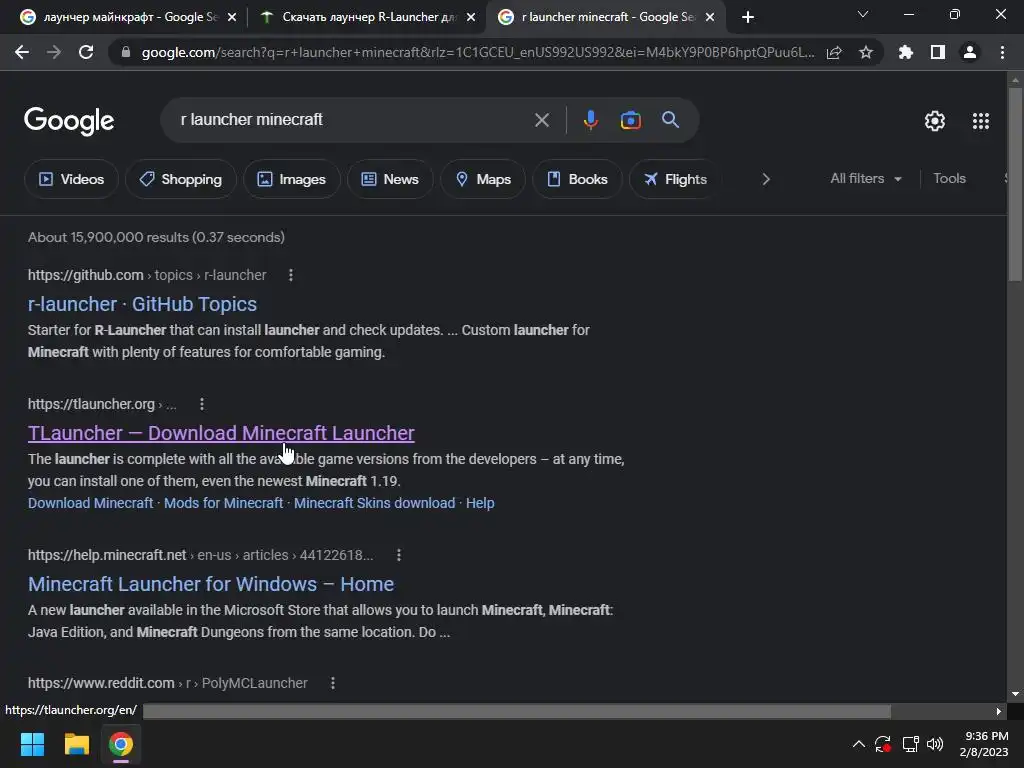This screenshot has height=768, width=1024.
Task: Close the лаунчер майнкрафт tab
Action: click(x=232, y=18)
